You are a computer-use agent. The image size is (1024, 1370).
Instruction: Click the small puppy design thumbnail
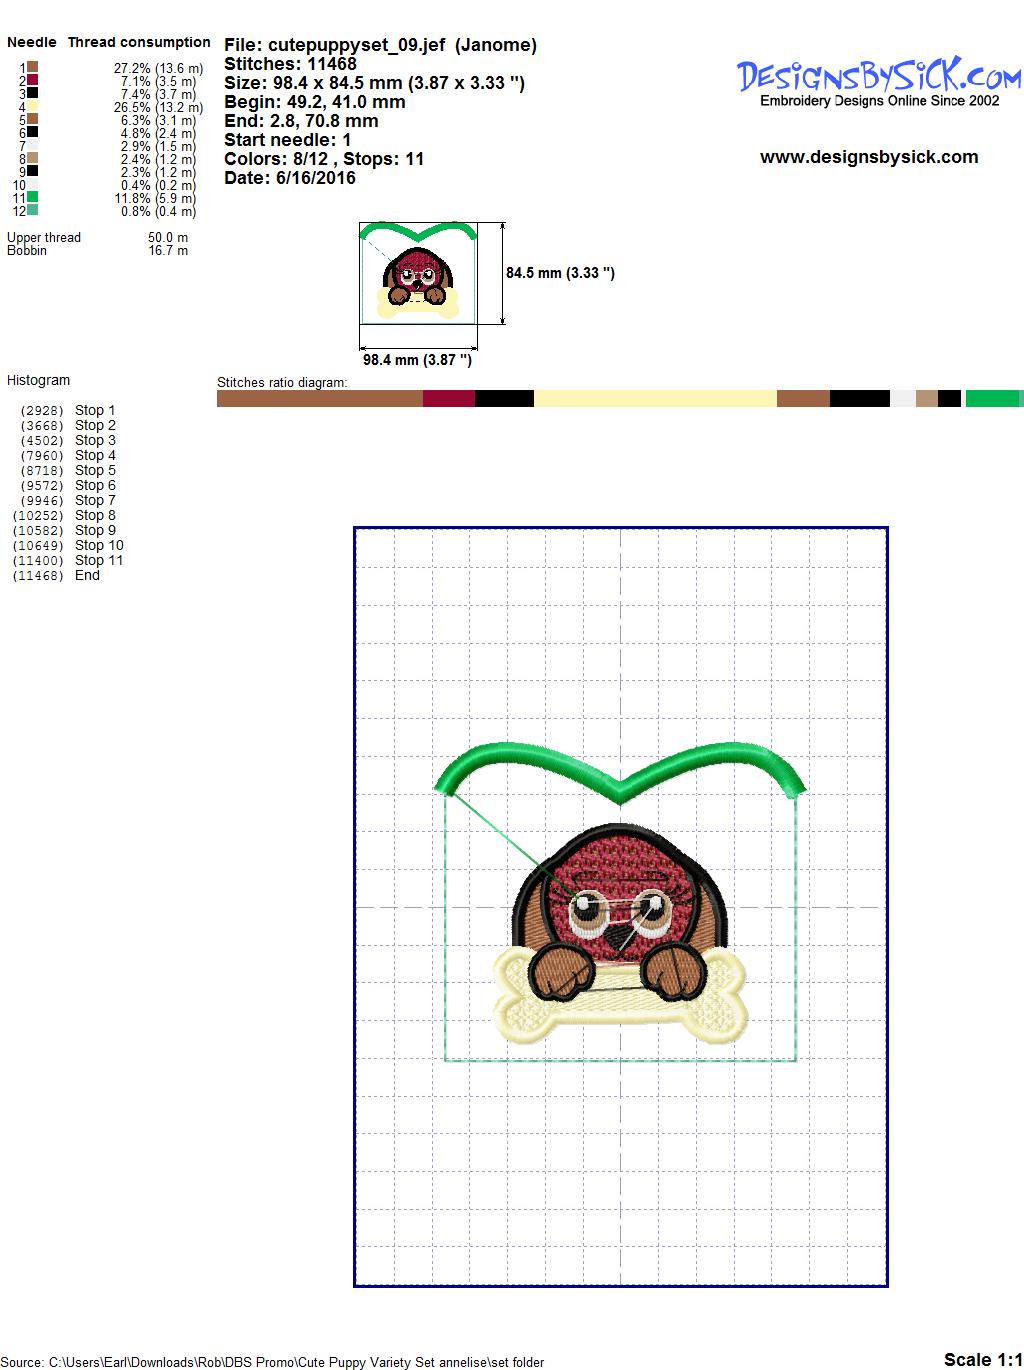click(418, 274)
